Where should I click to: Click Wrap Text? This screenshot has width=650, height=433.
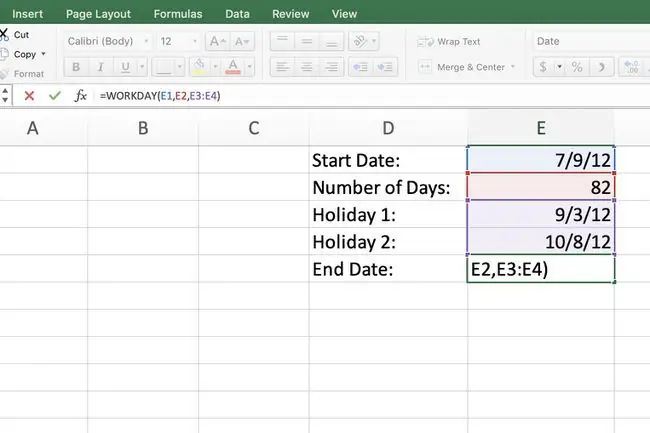pyautogui.click(x=449, y=41)
